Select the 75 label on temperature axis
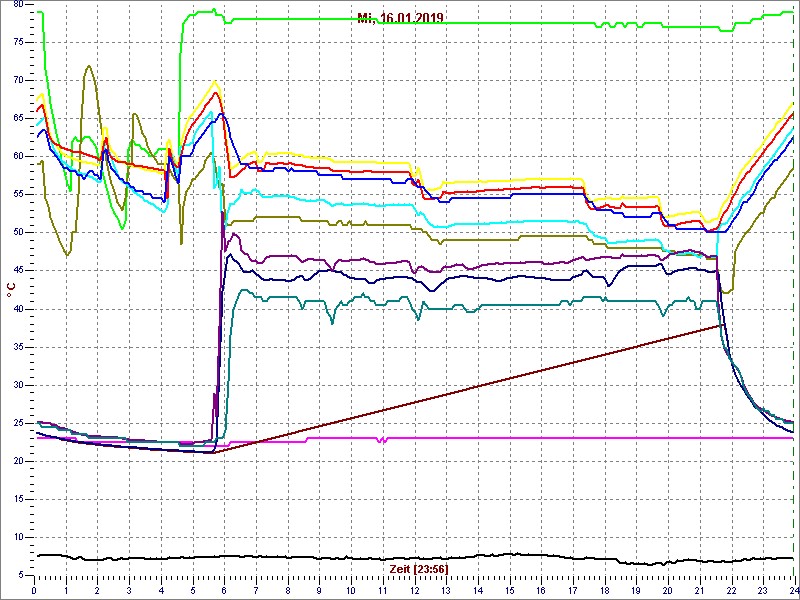 [x=18, y=42]
